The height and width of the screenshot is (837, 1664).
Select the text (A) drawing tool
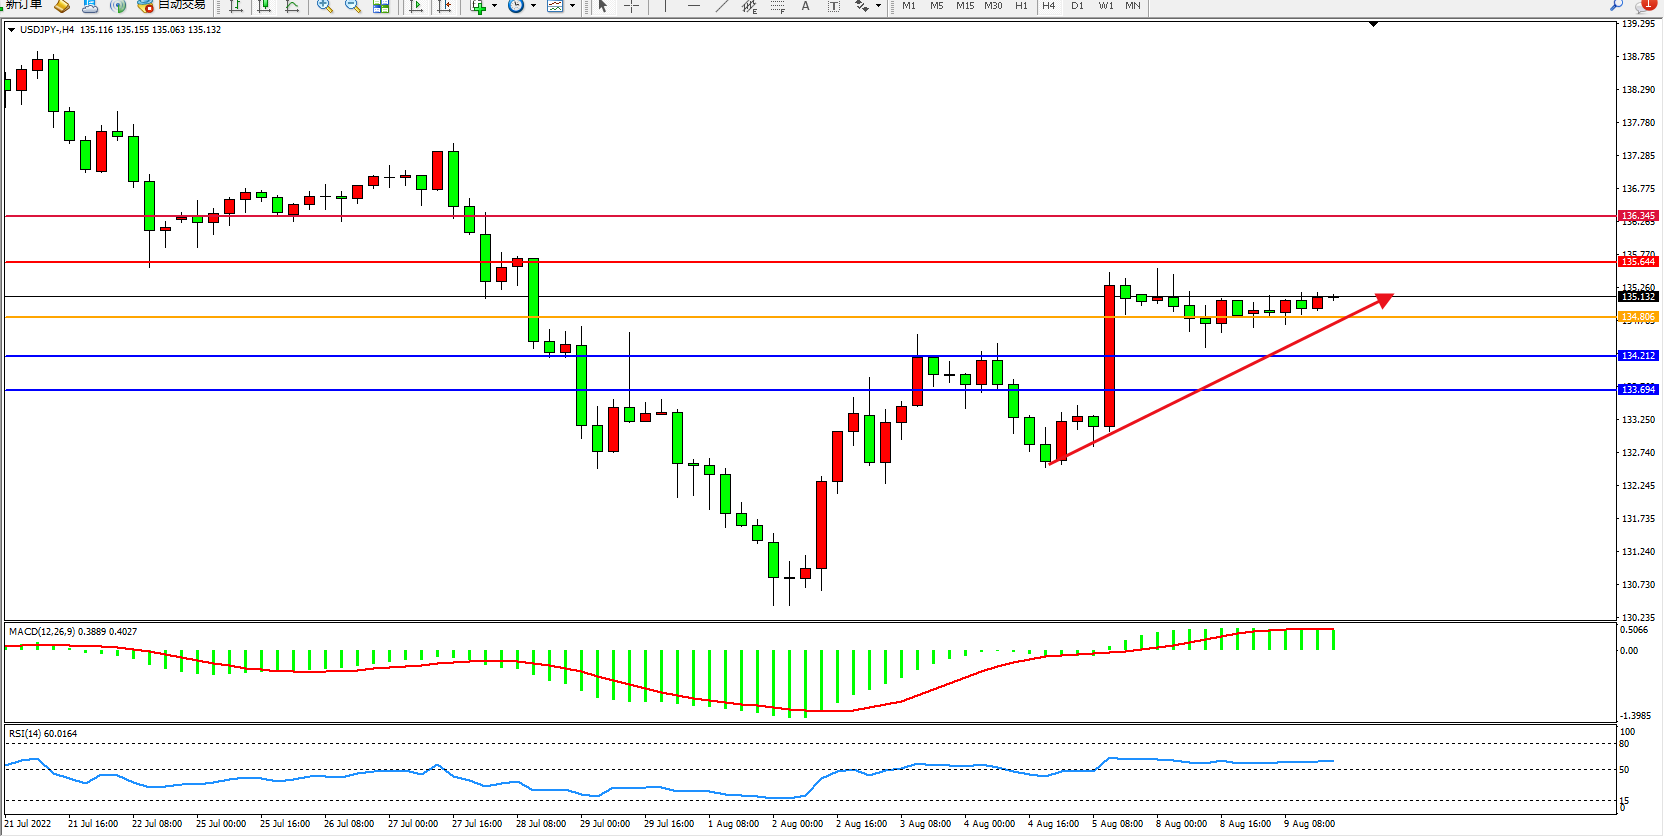(x=805, y=6)
